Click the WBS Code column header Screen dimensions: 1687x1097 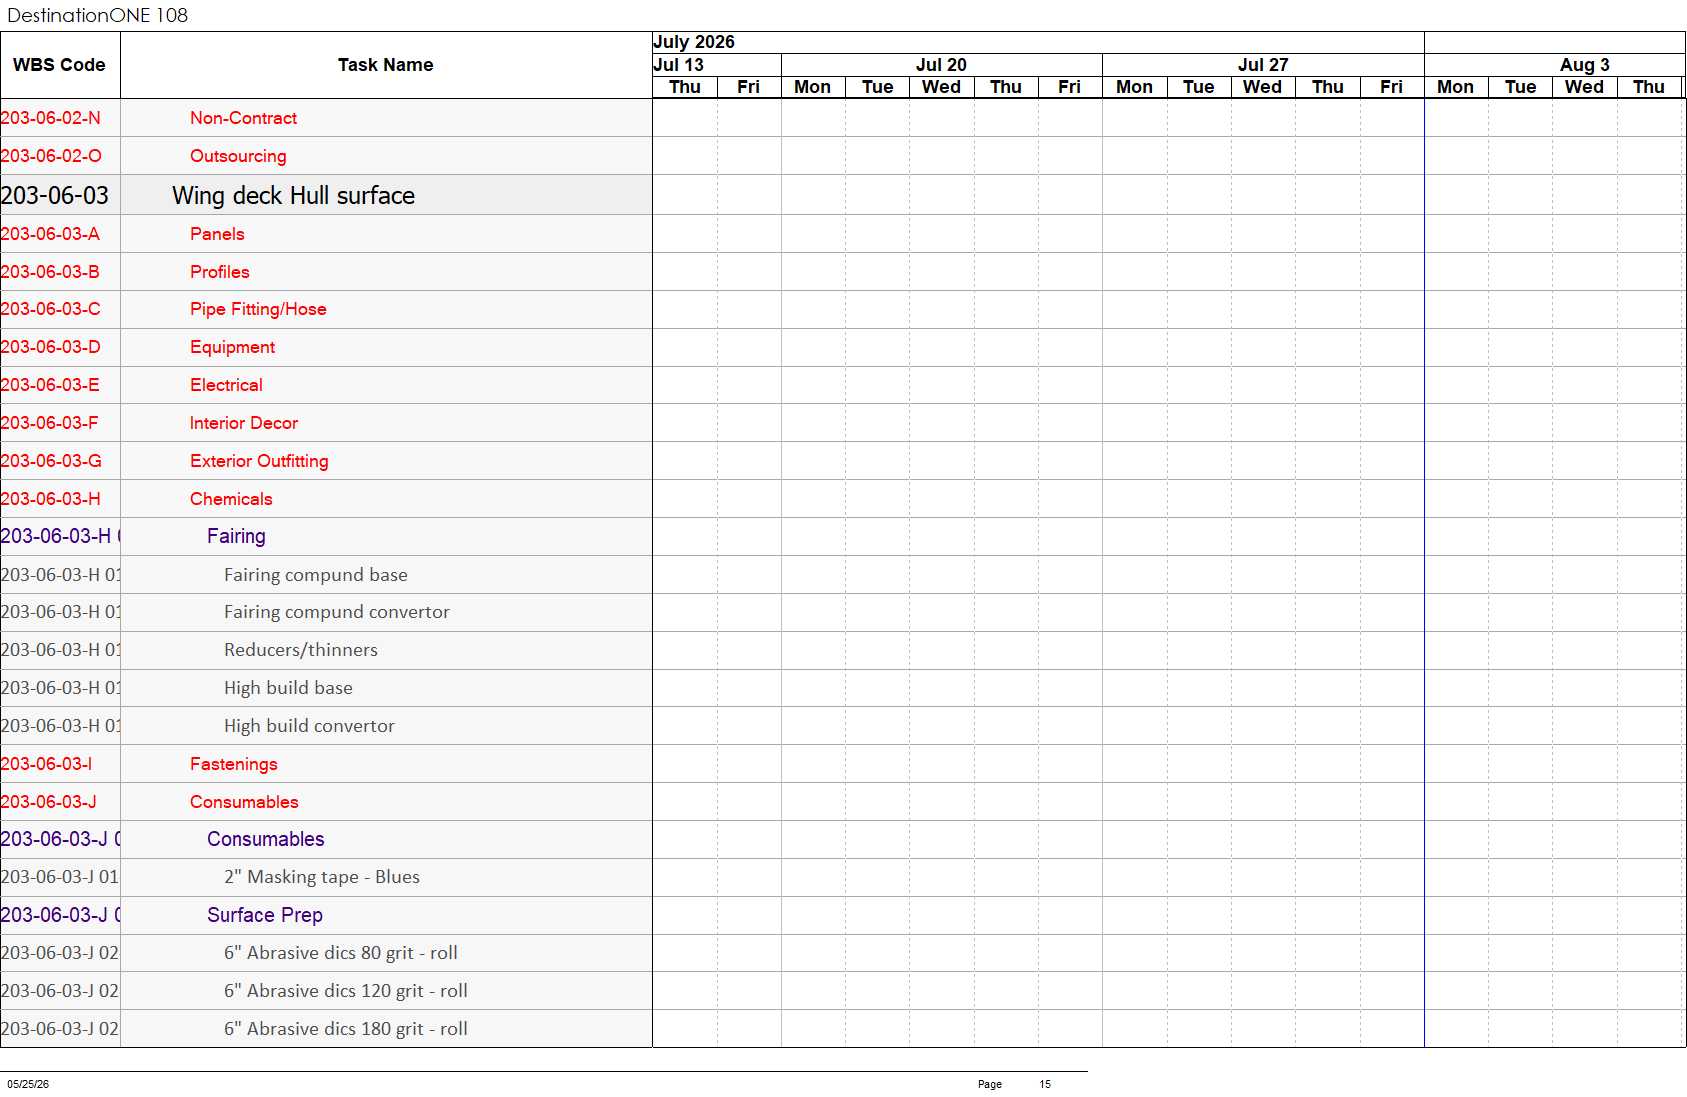60,65
